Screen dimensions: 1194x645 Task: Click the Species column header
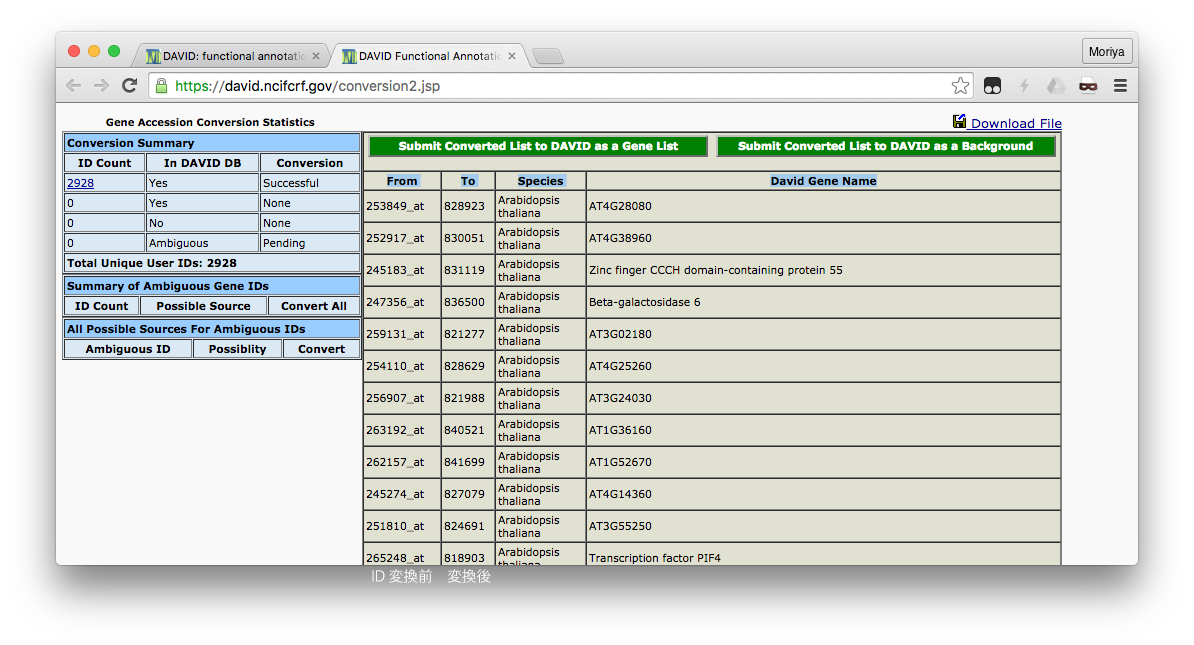pos(541,181)
